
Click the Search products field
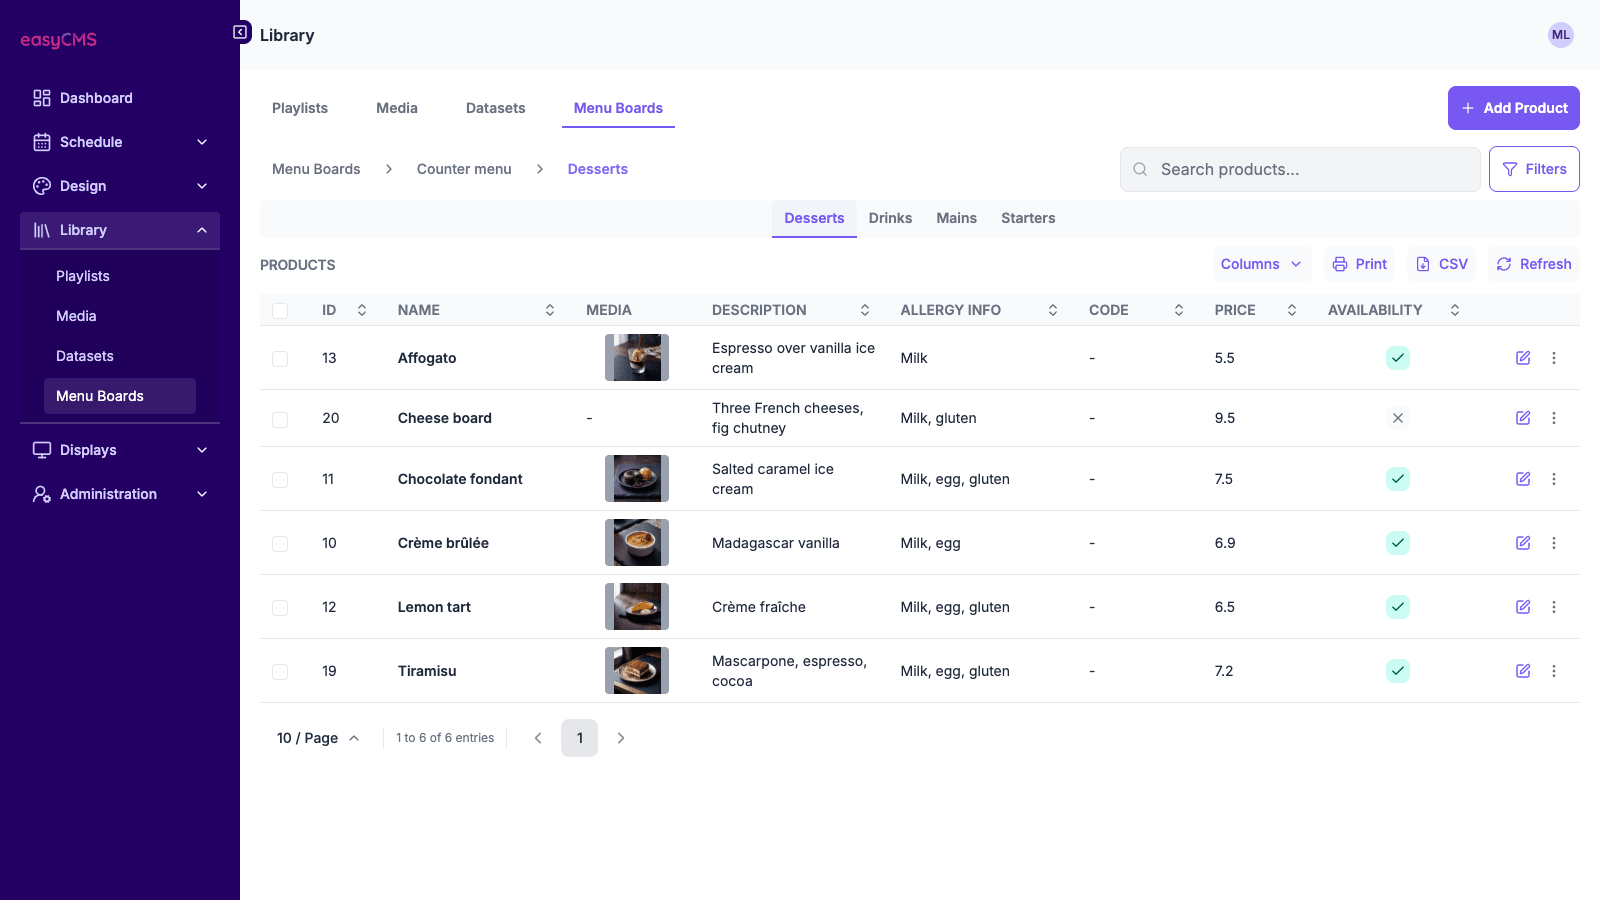click(1300, 169)
